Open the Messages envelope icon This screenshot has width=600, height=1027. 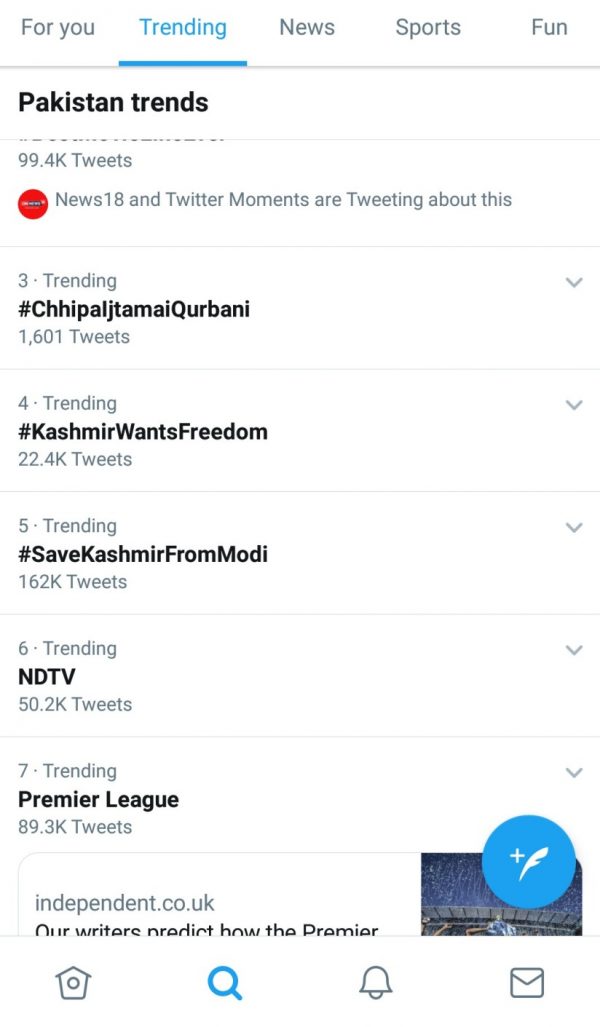527,982
